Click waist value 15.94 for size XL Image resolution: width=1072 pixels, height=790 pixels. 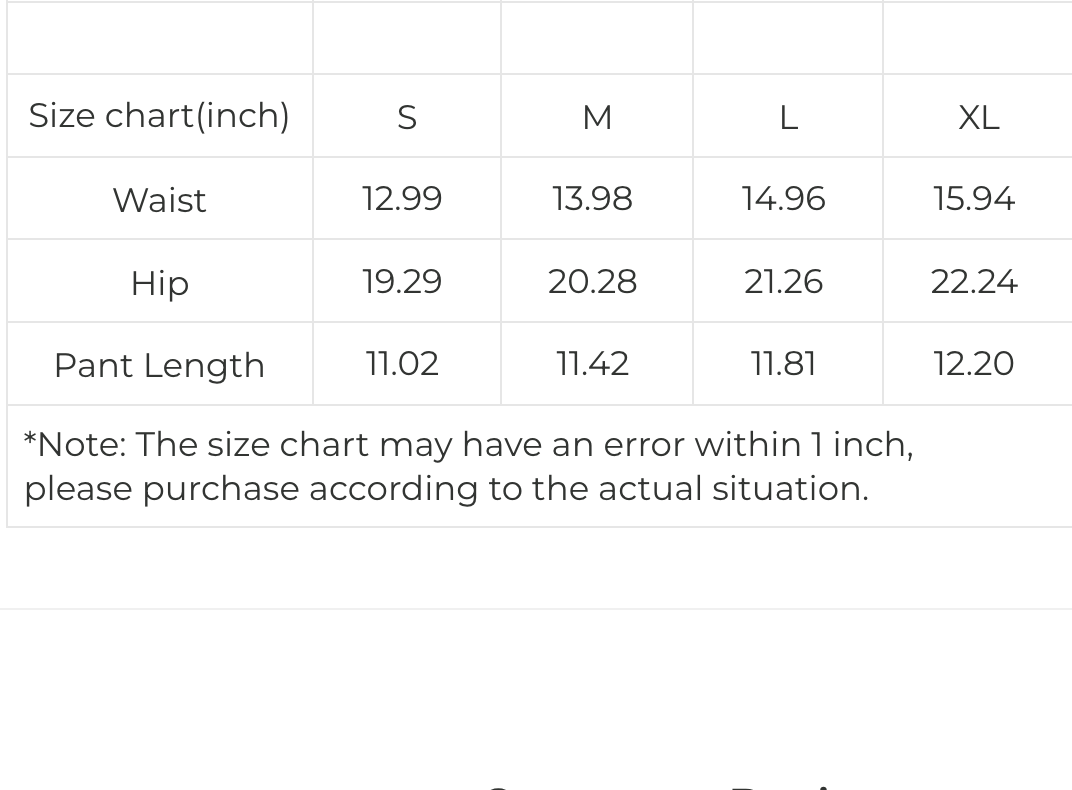point(974,199)
